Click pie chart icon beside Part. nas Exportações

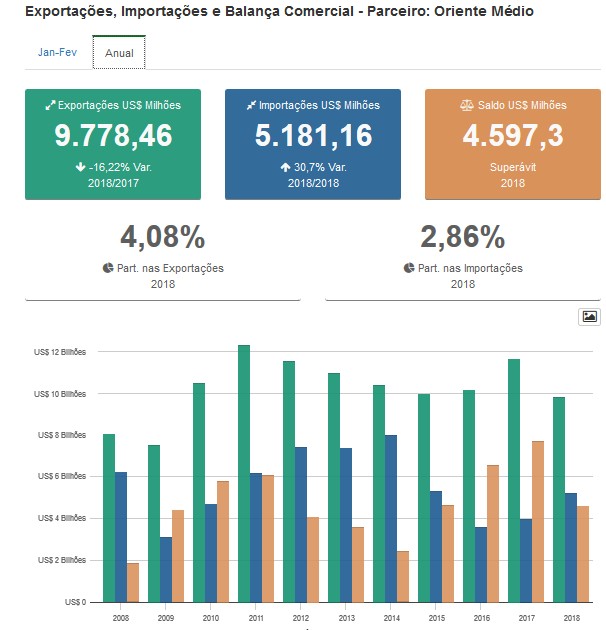coord(108,268)
